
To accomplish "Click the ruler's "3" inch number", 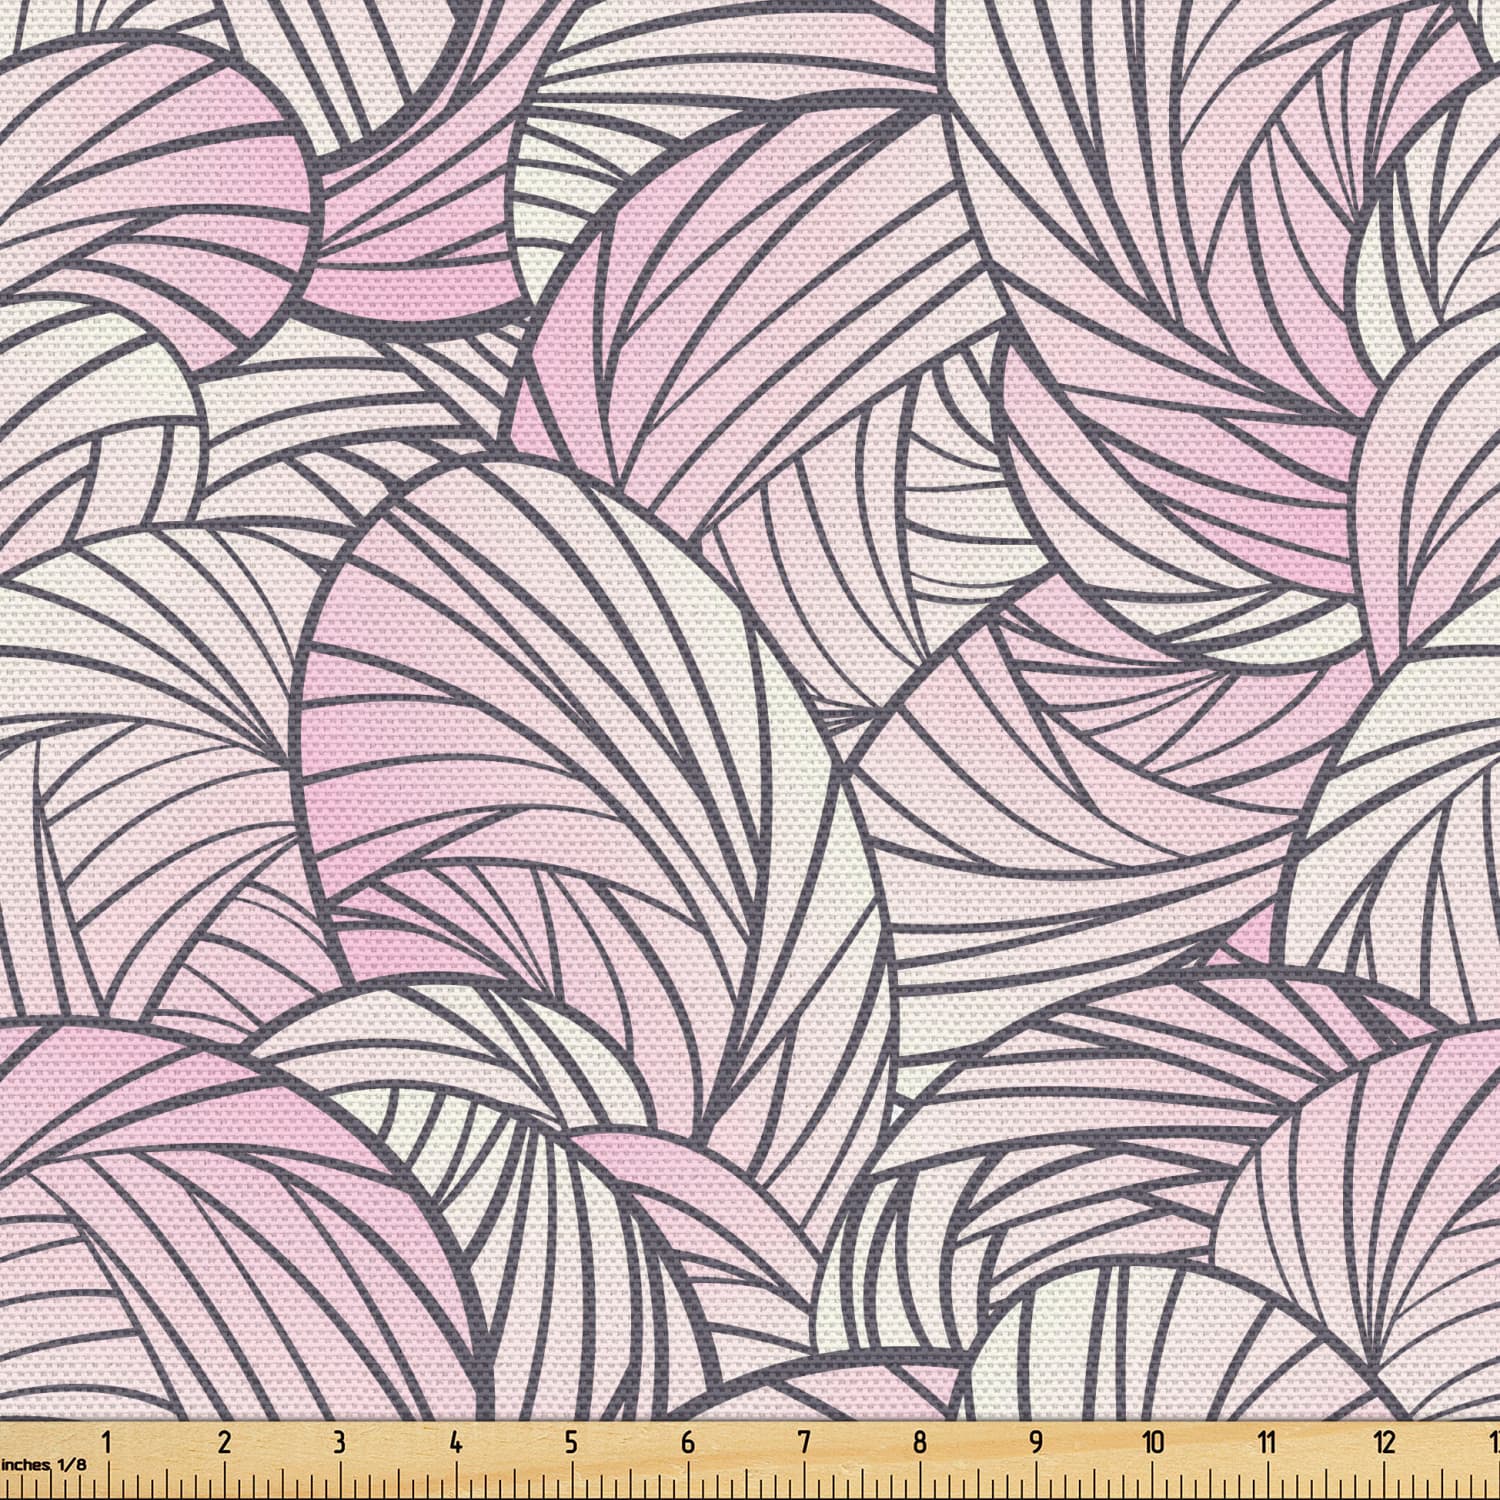I will point(339,1442).
